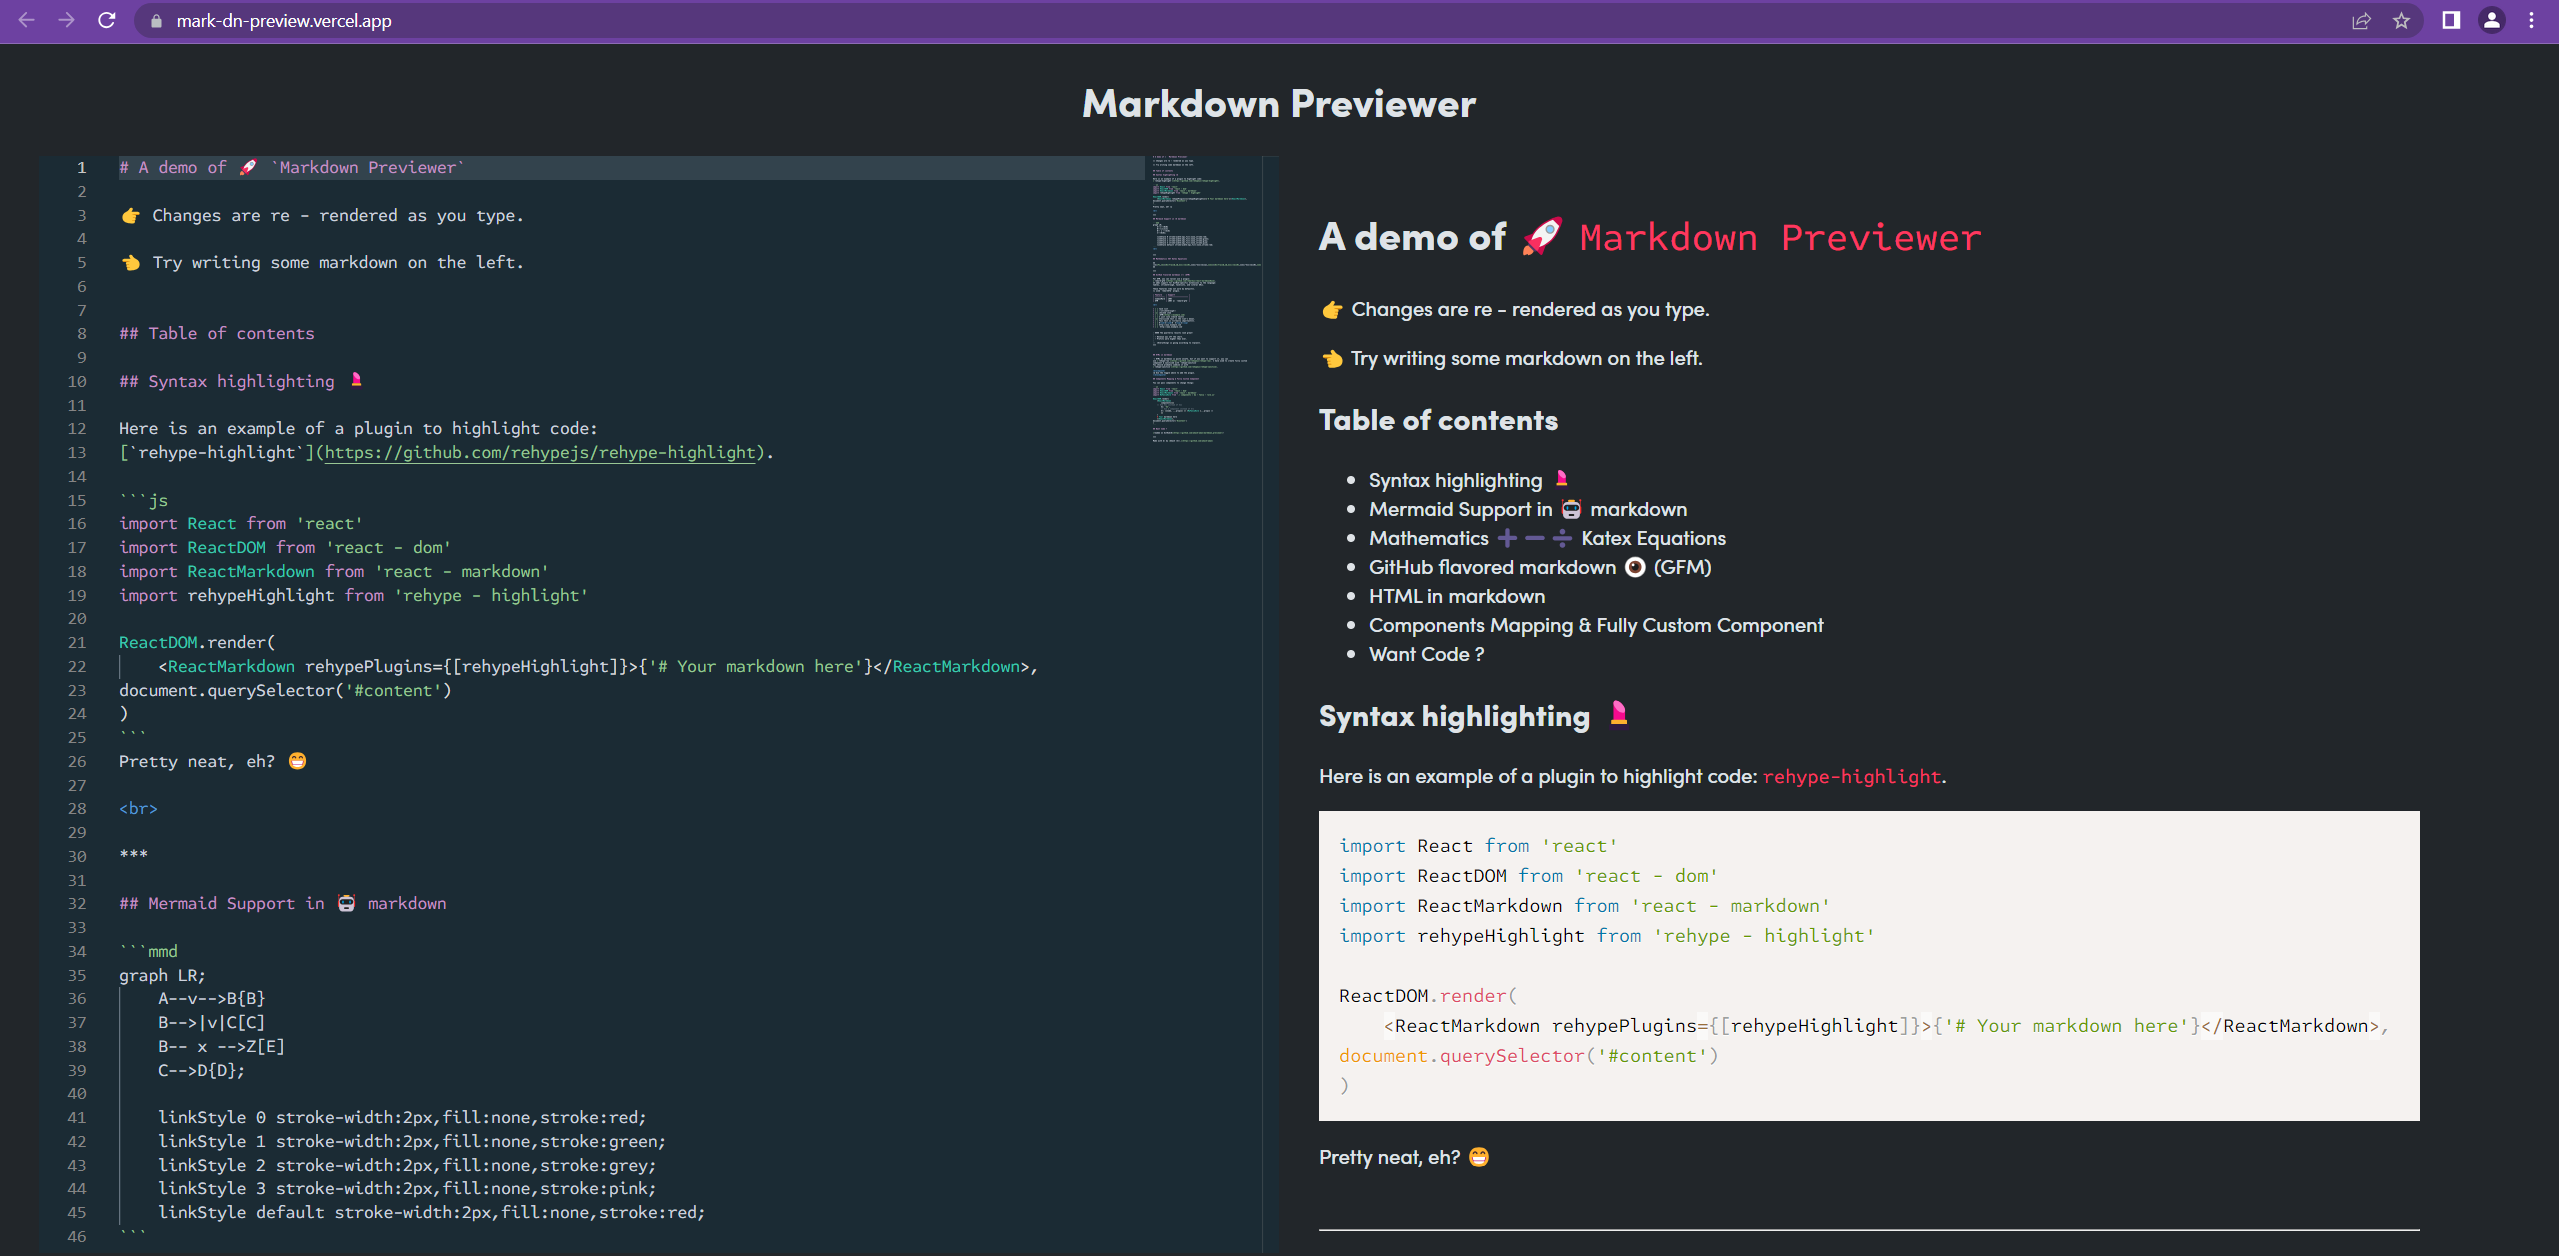Open the browser profile avatar
The image size is (2559, 1256).
point(2490,20)
